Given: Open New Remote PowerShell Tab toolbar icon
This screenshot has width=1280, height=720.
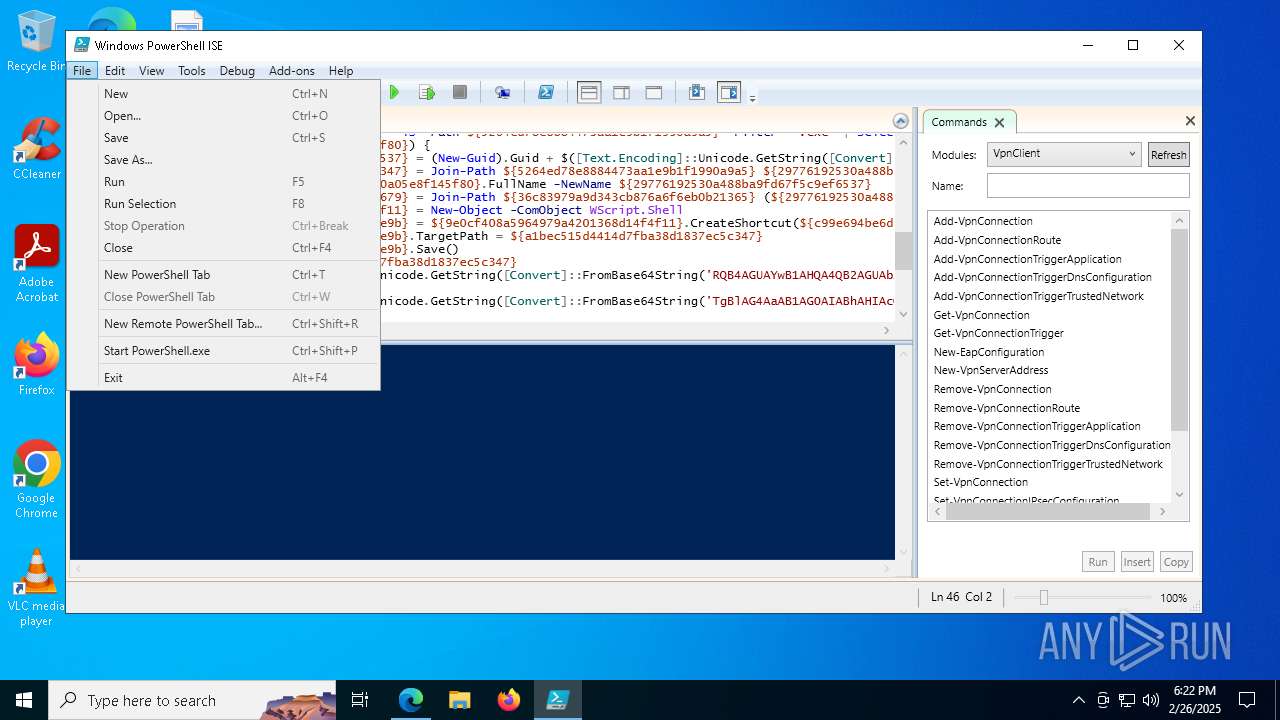Looking at the screenshot, I should pyautogui.click(x=503, y=93).
